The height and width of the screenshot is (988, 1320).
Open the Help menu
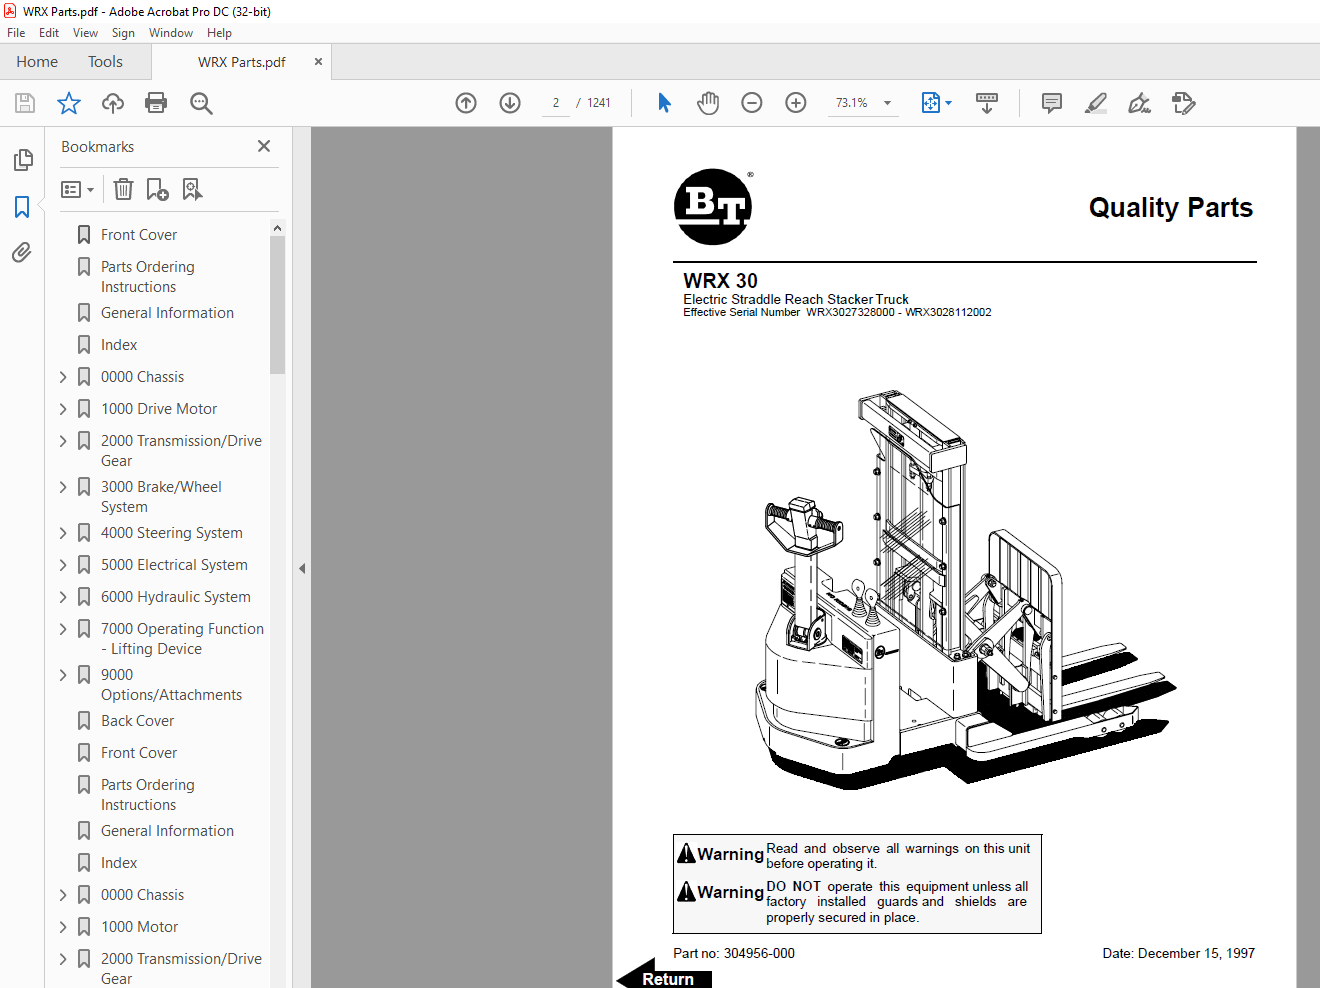219,33
